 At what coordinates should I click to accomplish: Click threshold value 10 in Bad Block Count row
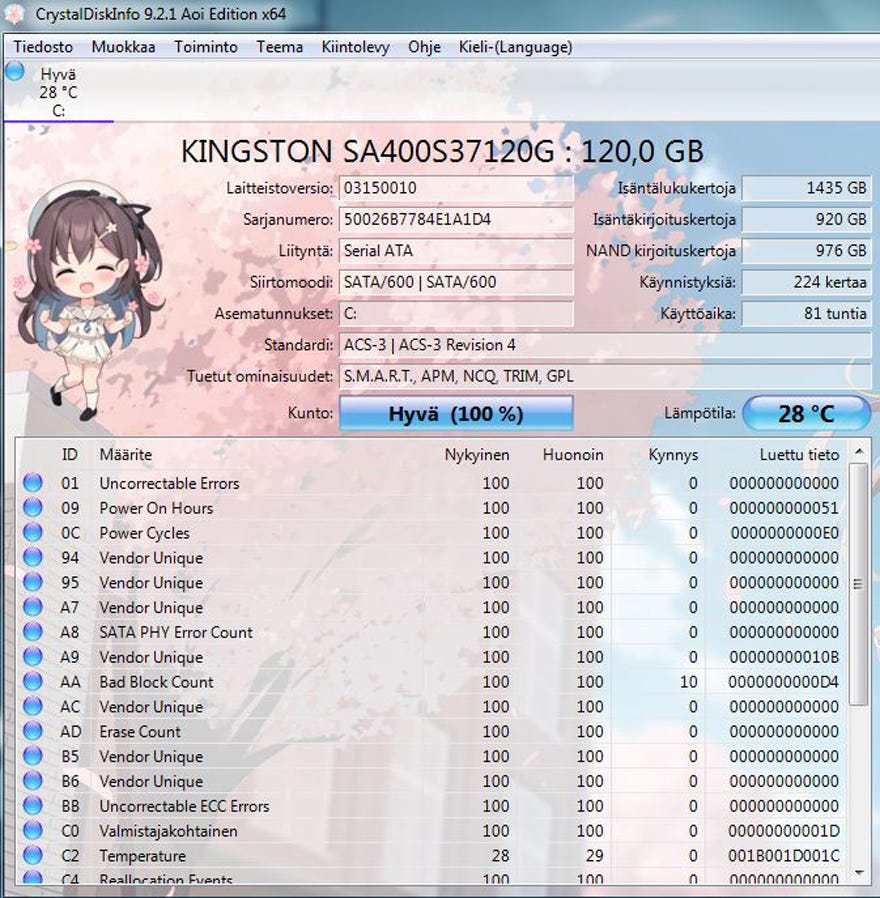point(688,682)
